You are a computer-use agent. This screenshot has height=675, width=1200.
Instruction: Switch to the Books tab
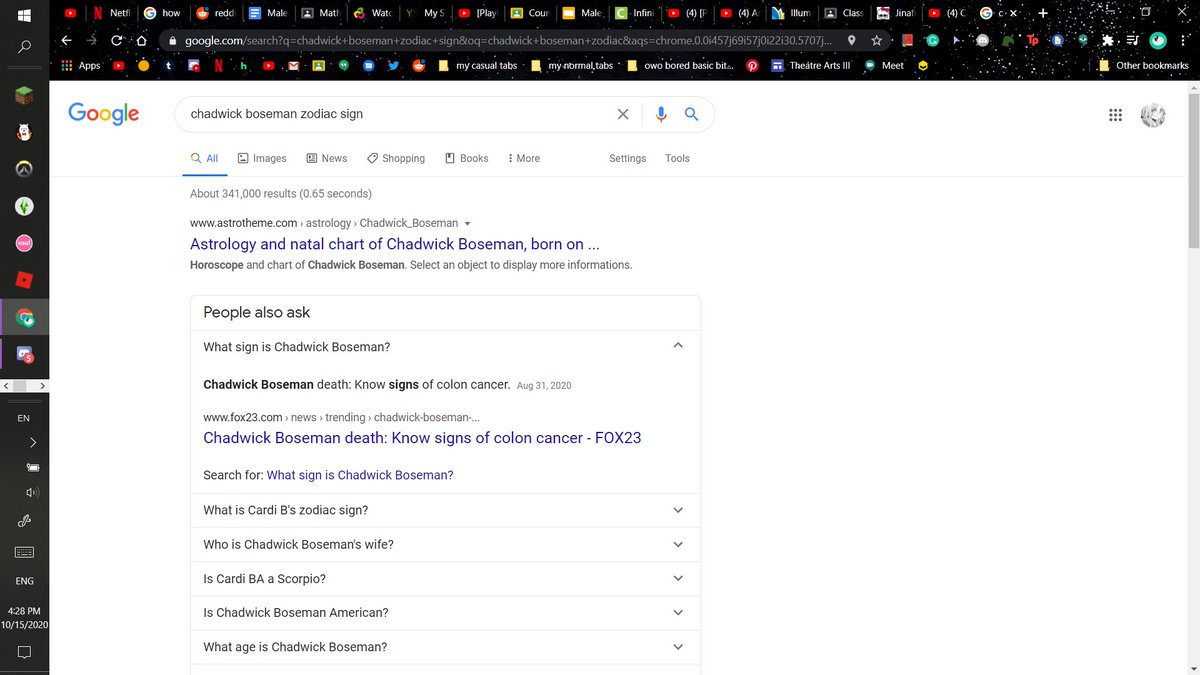point(467,158)
